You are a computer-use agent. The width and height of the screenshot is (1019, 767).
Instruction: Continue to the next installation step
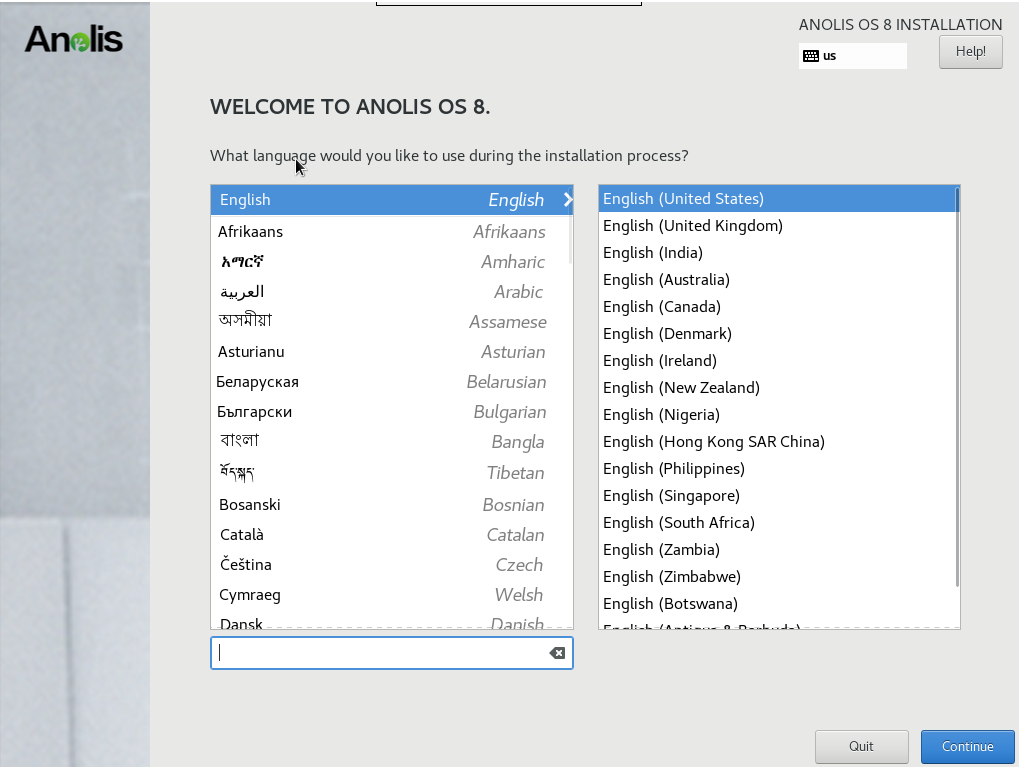pos(968,746)
